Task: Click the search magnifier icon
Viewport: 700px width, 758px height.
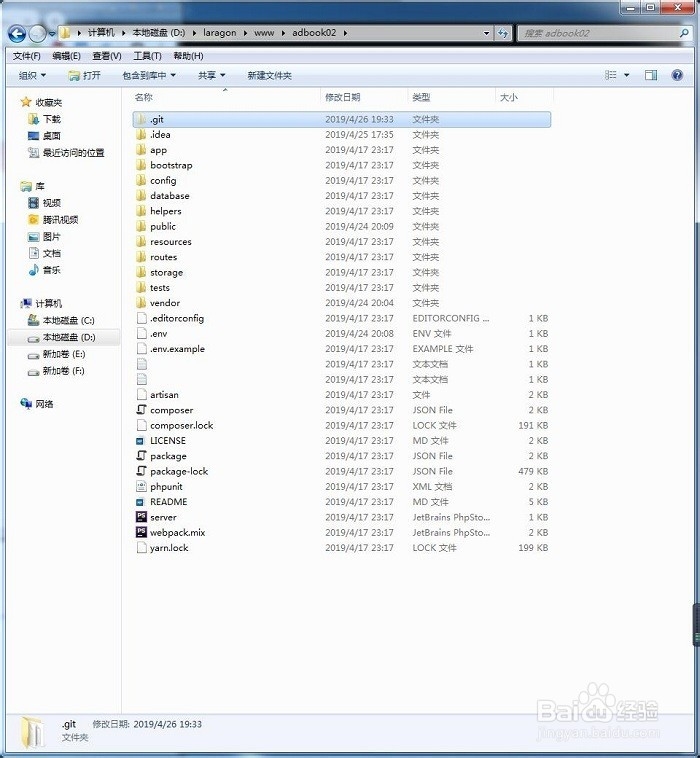Action: tap(684, 33)
